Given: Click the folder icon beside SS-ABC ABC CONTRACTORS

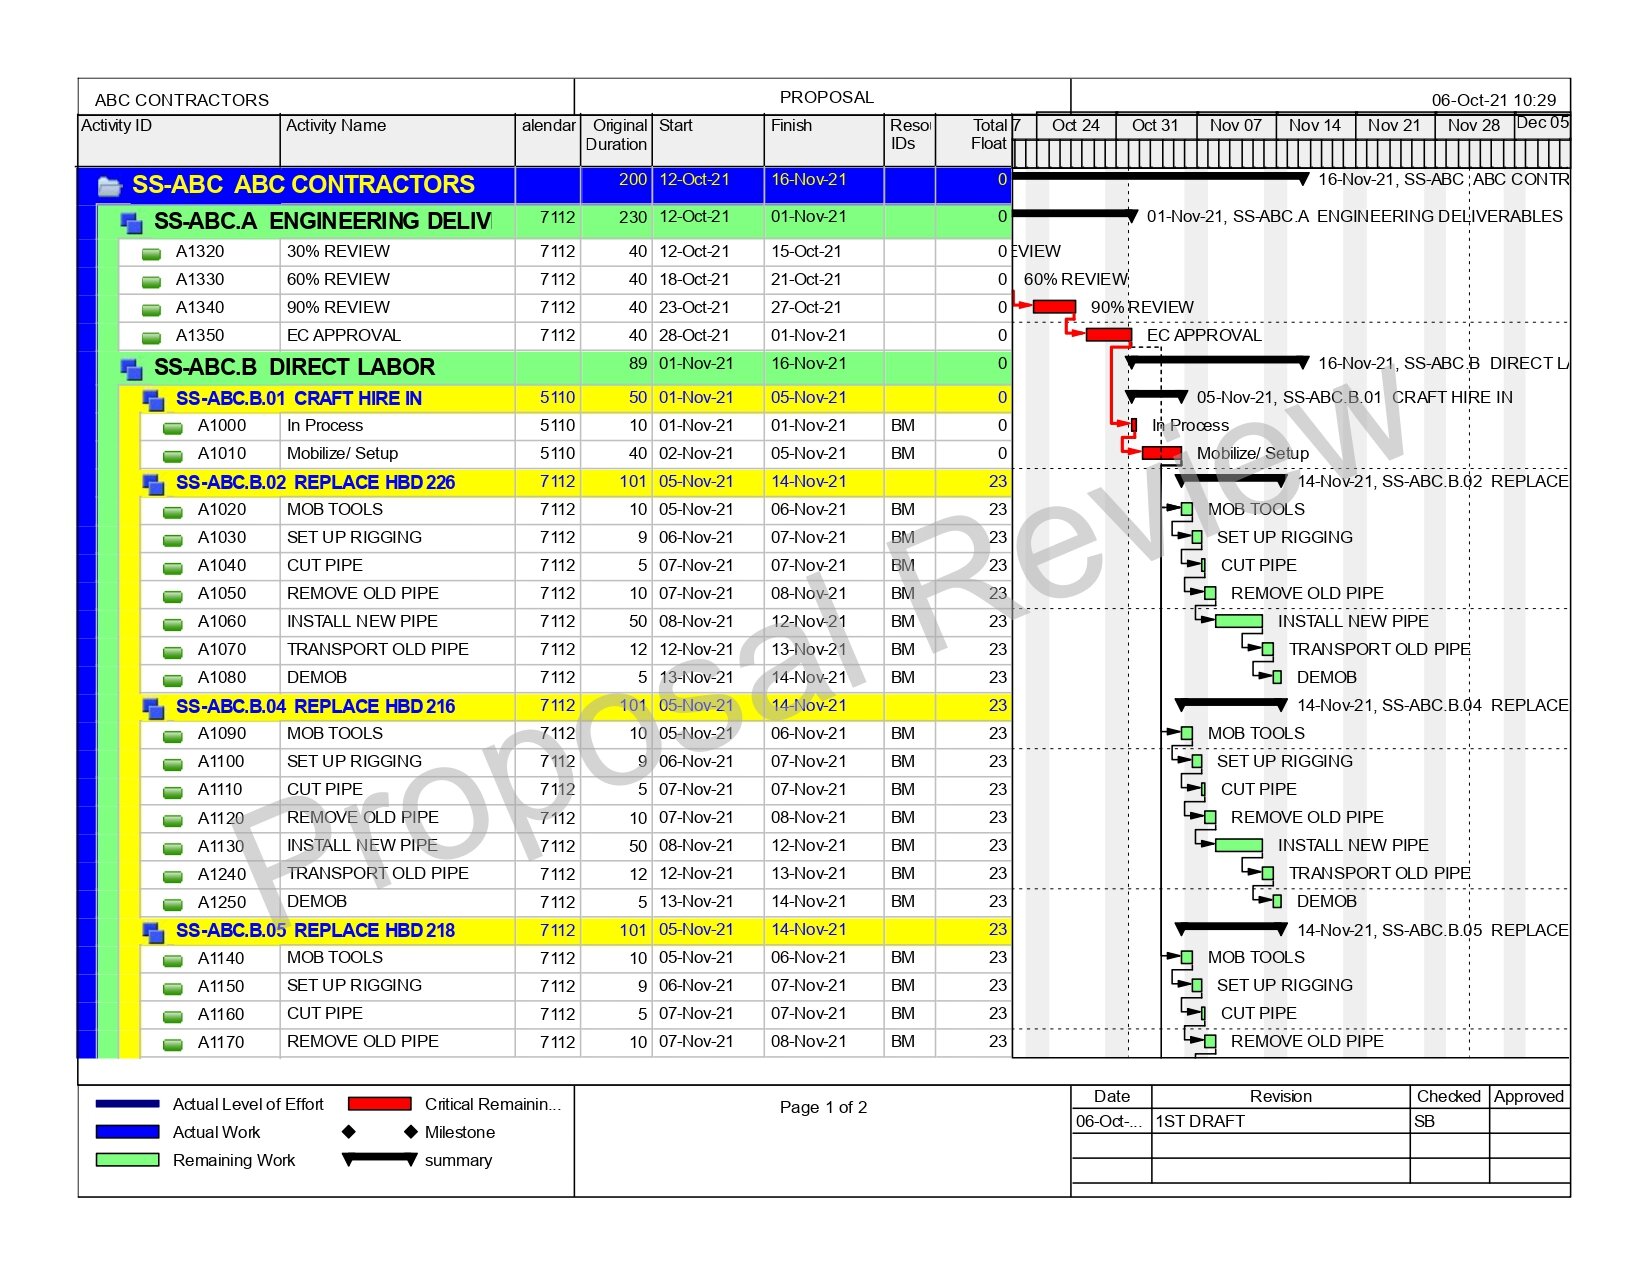Looking at the screenshot, I should [x=109, y=186].
